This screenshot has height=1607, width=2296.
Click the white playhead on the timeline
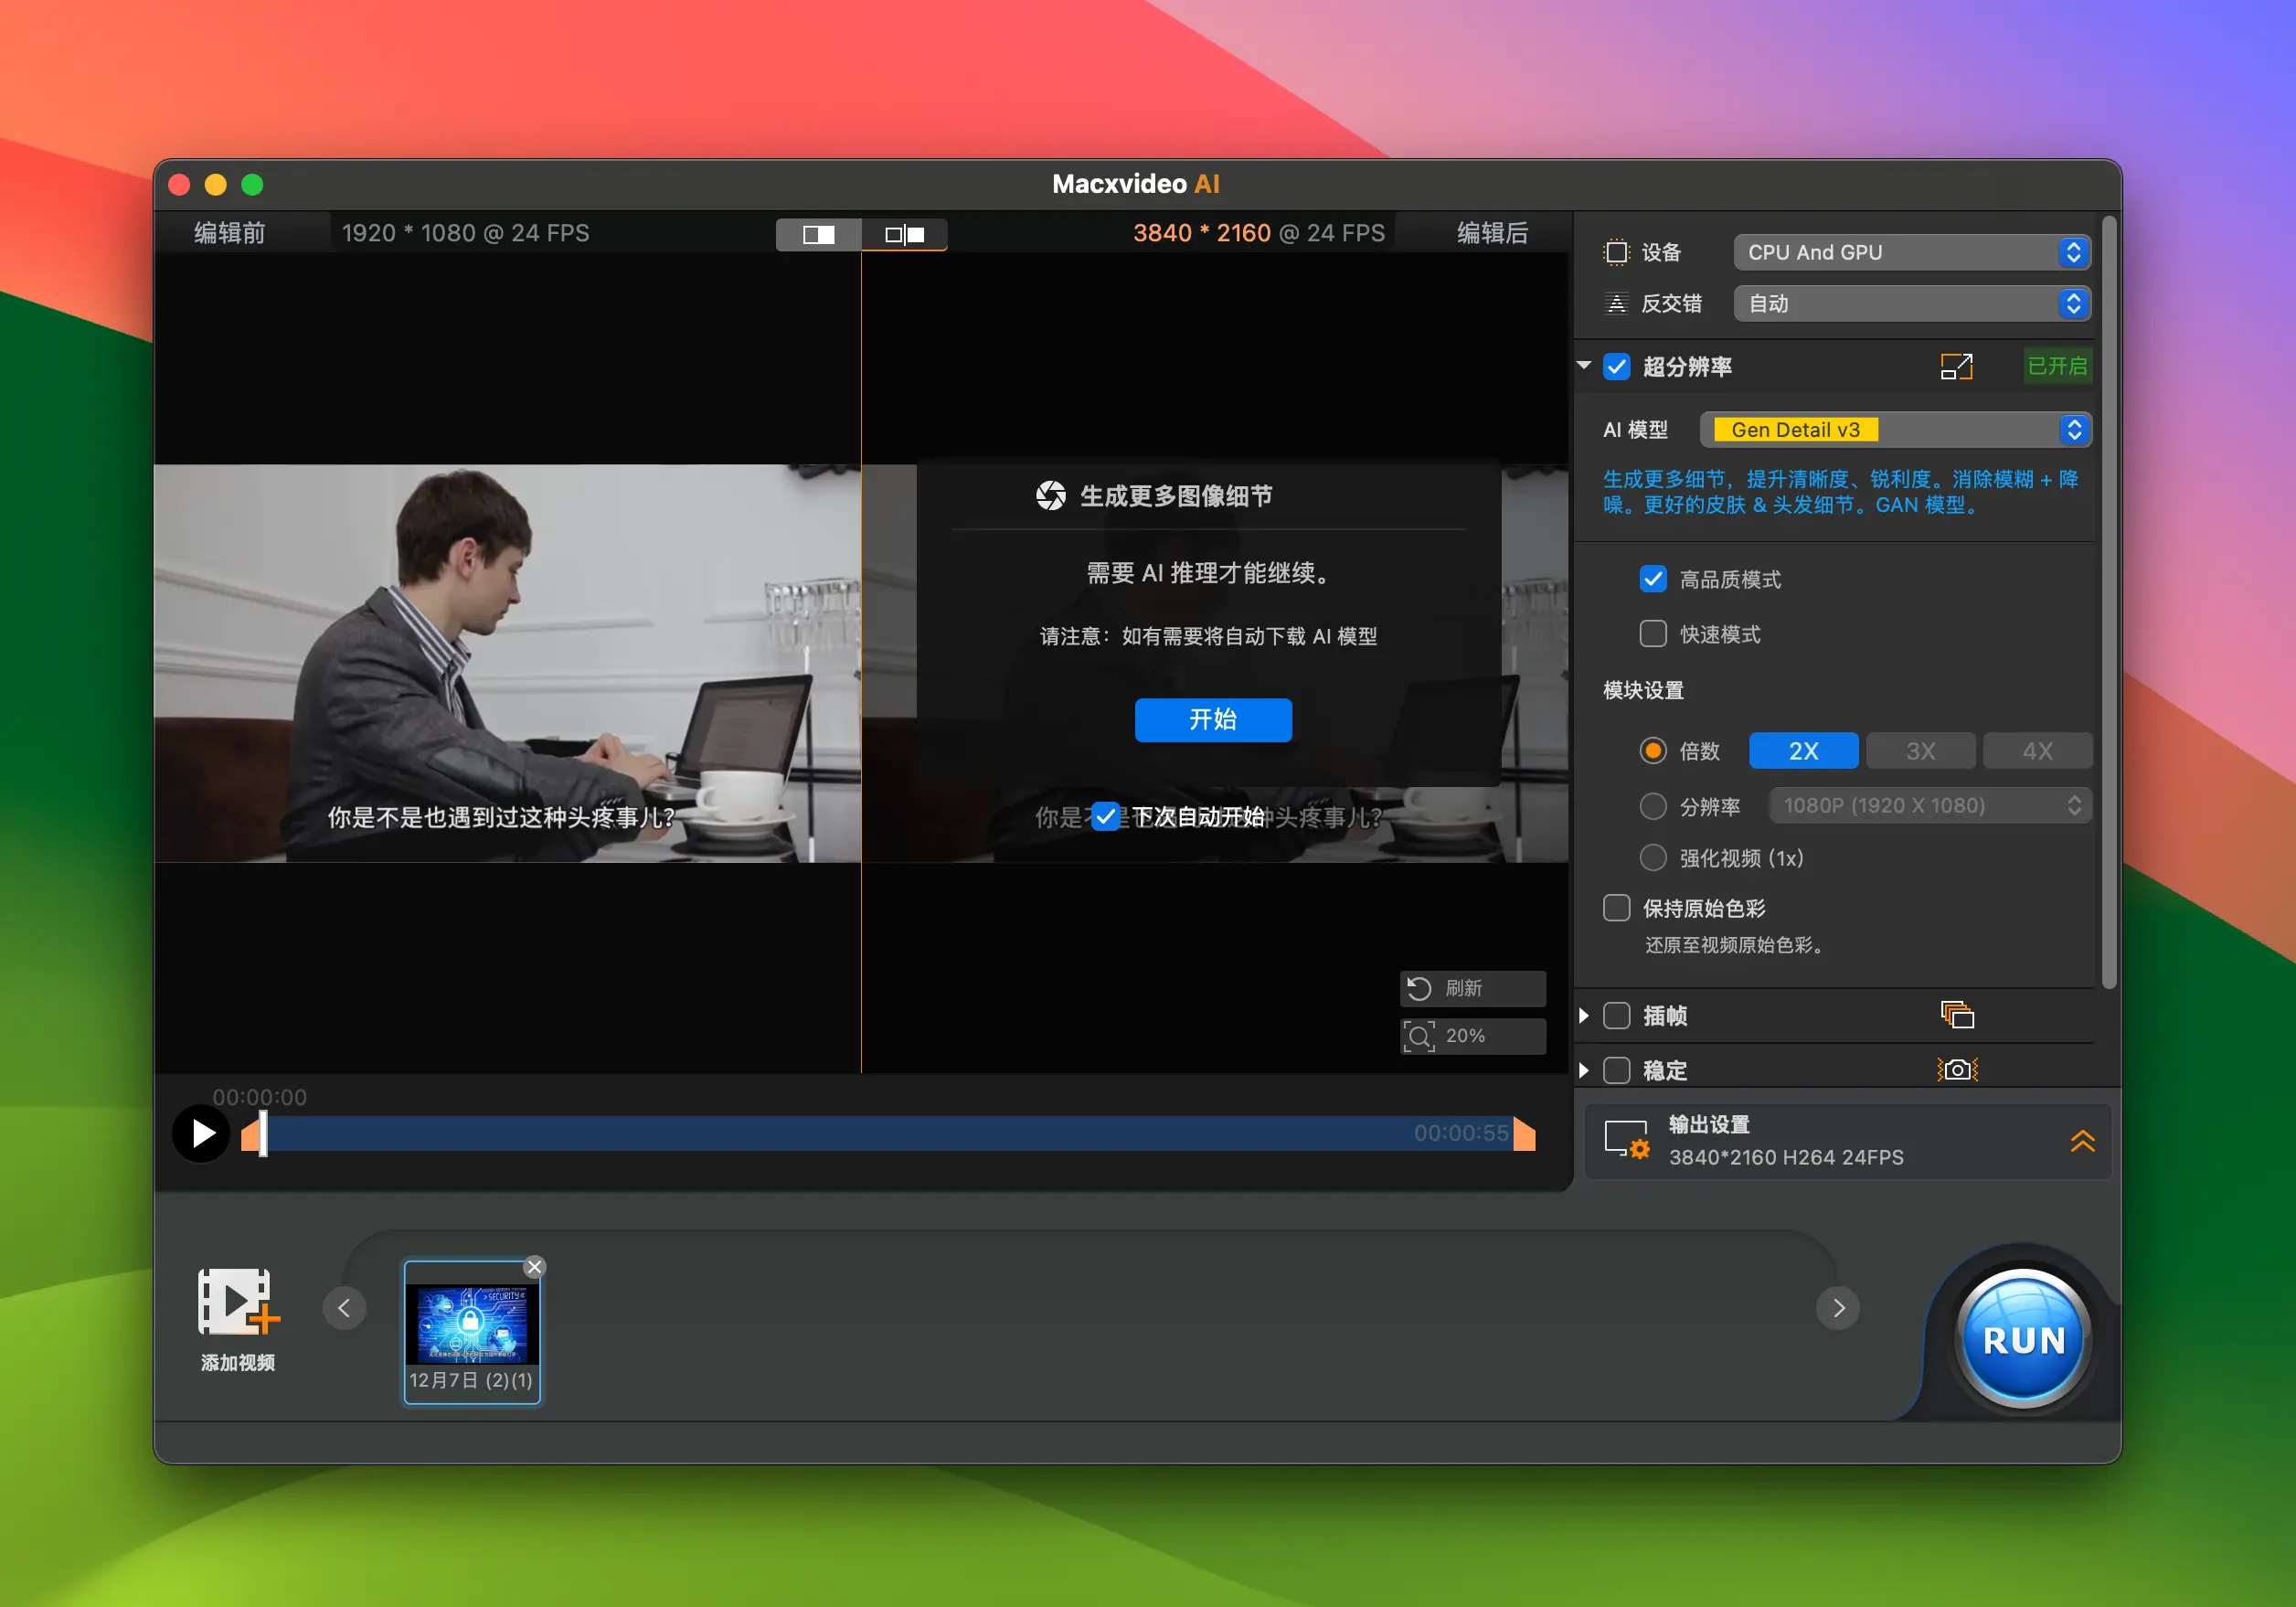pyautogui.click(x=263, y=1133)
